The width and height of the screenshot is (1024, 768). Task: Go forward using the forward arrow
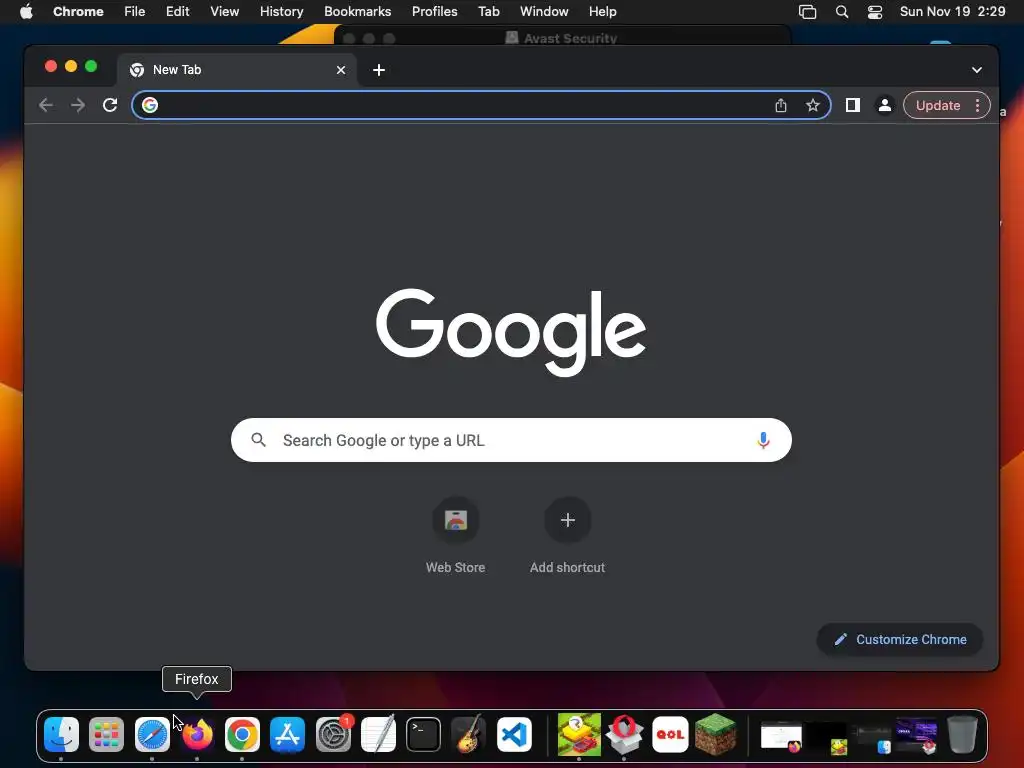(x=78, y=105)
